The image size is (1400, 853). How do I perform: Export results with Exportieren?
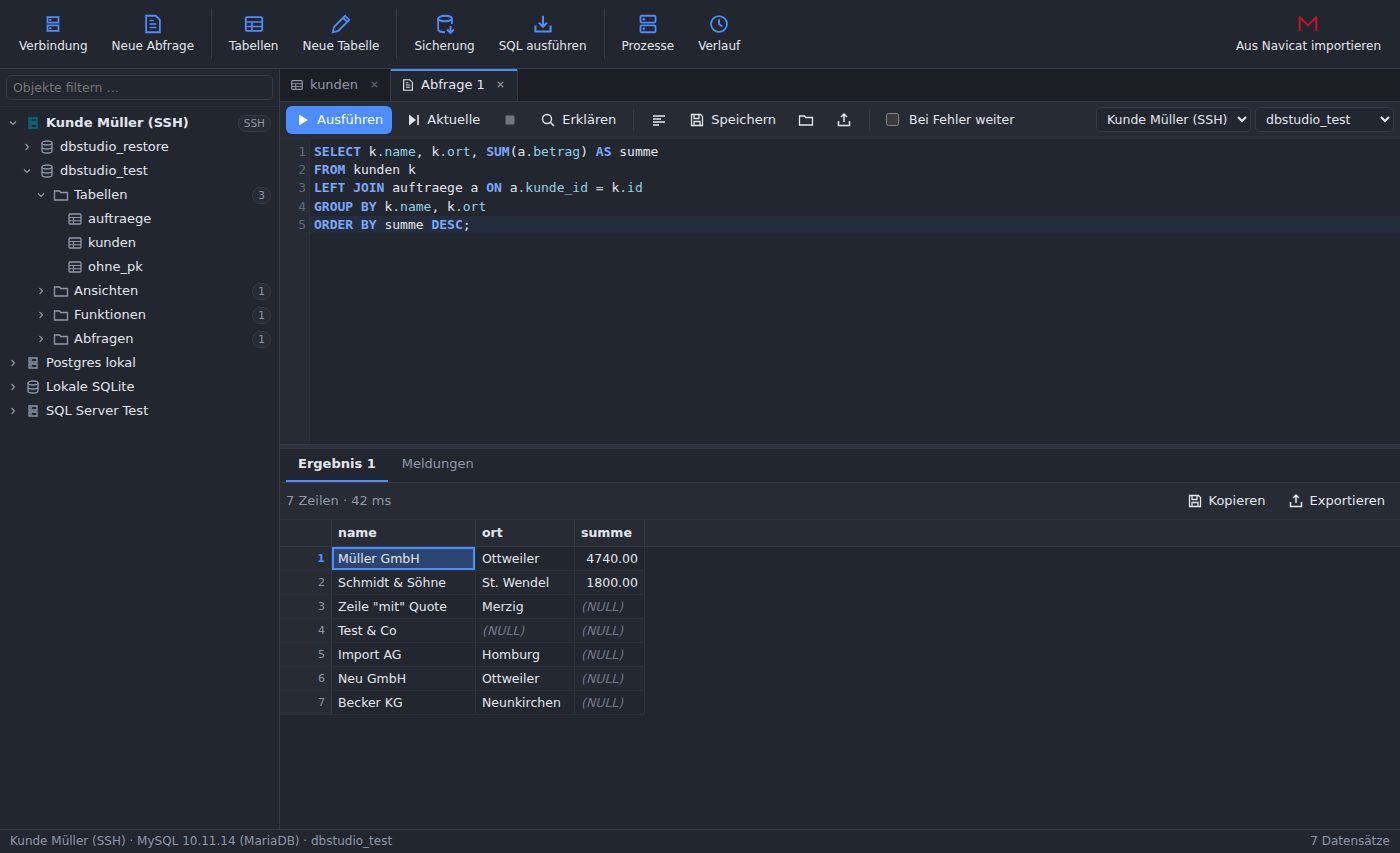pyautogui.click(x=1336, y=501)
